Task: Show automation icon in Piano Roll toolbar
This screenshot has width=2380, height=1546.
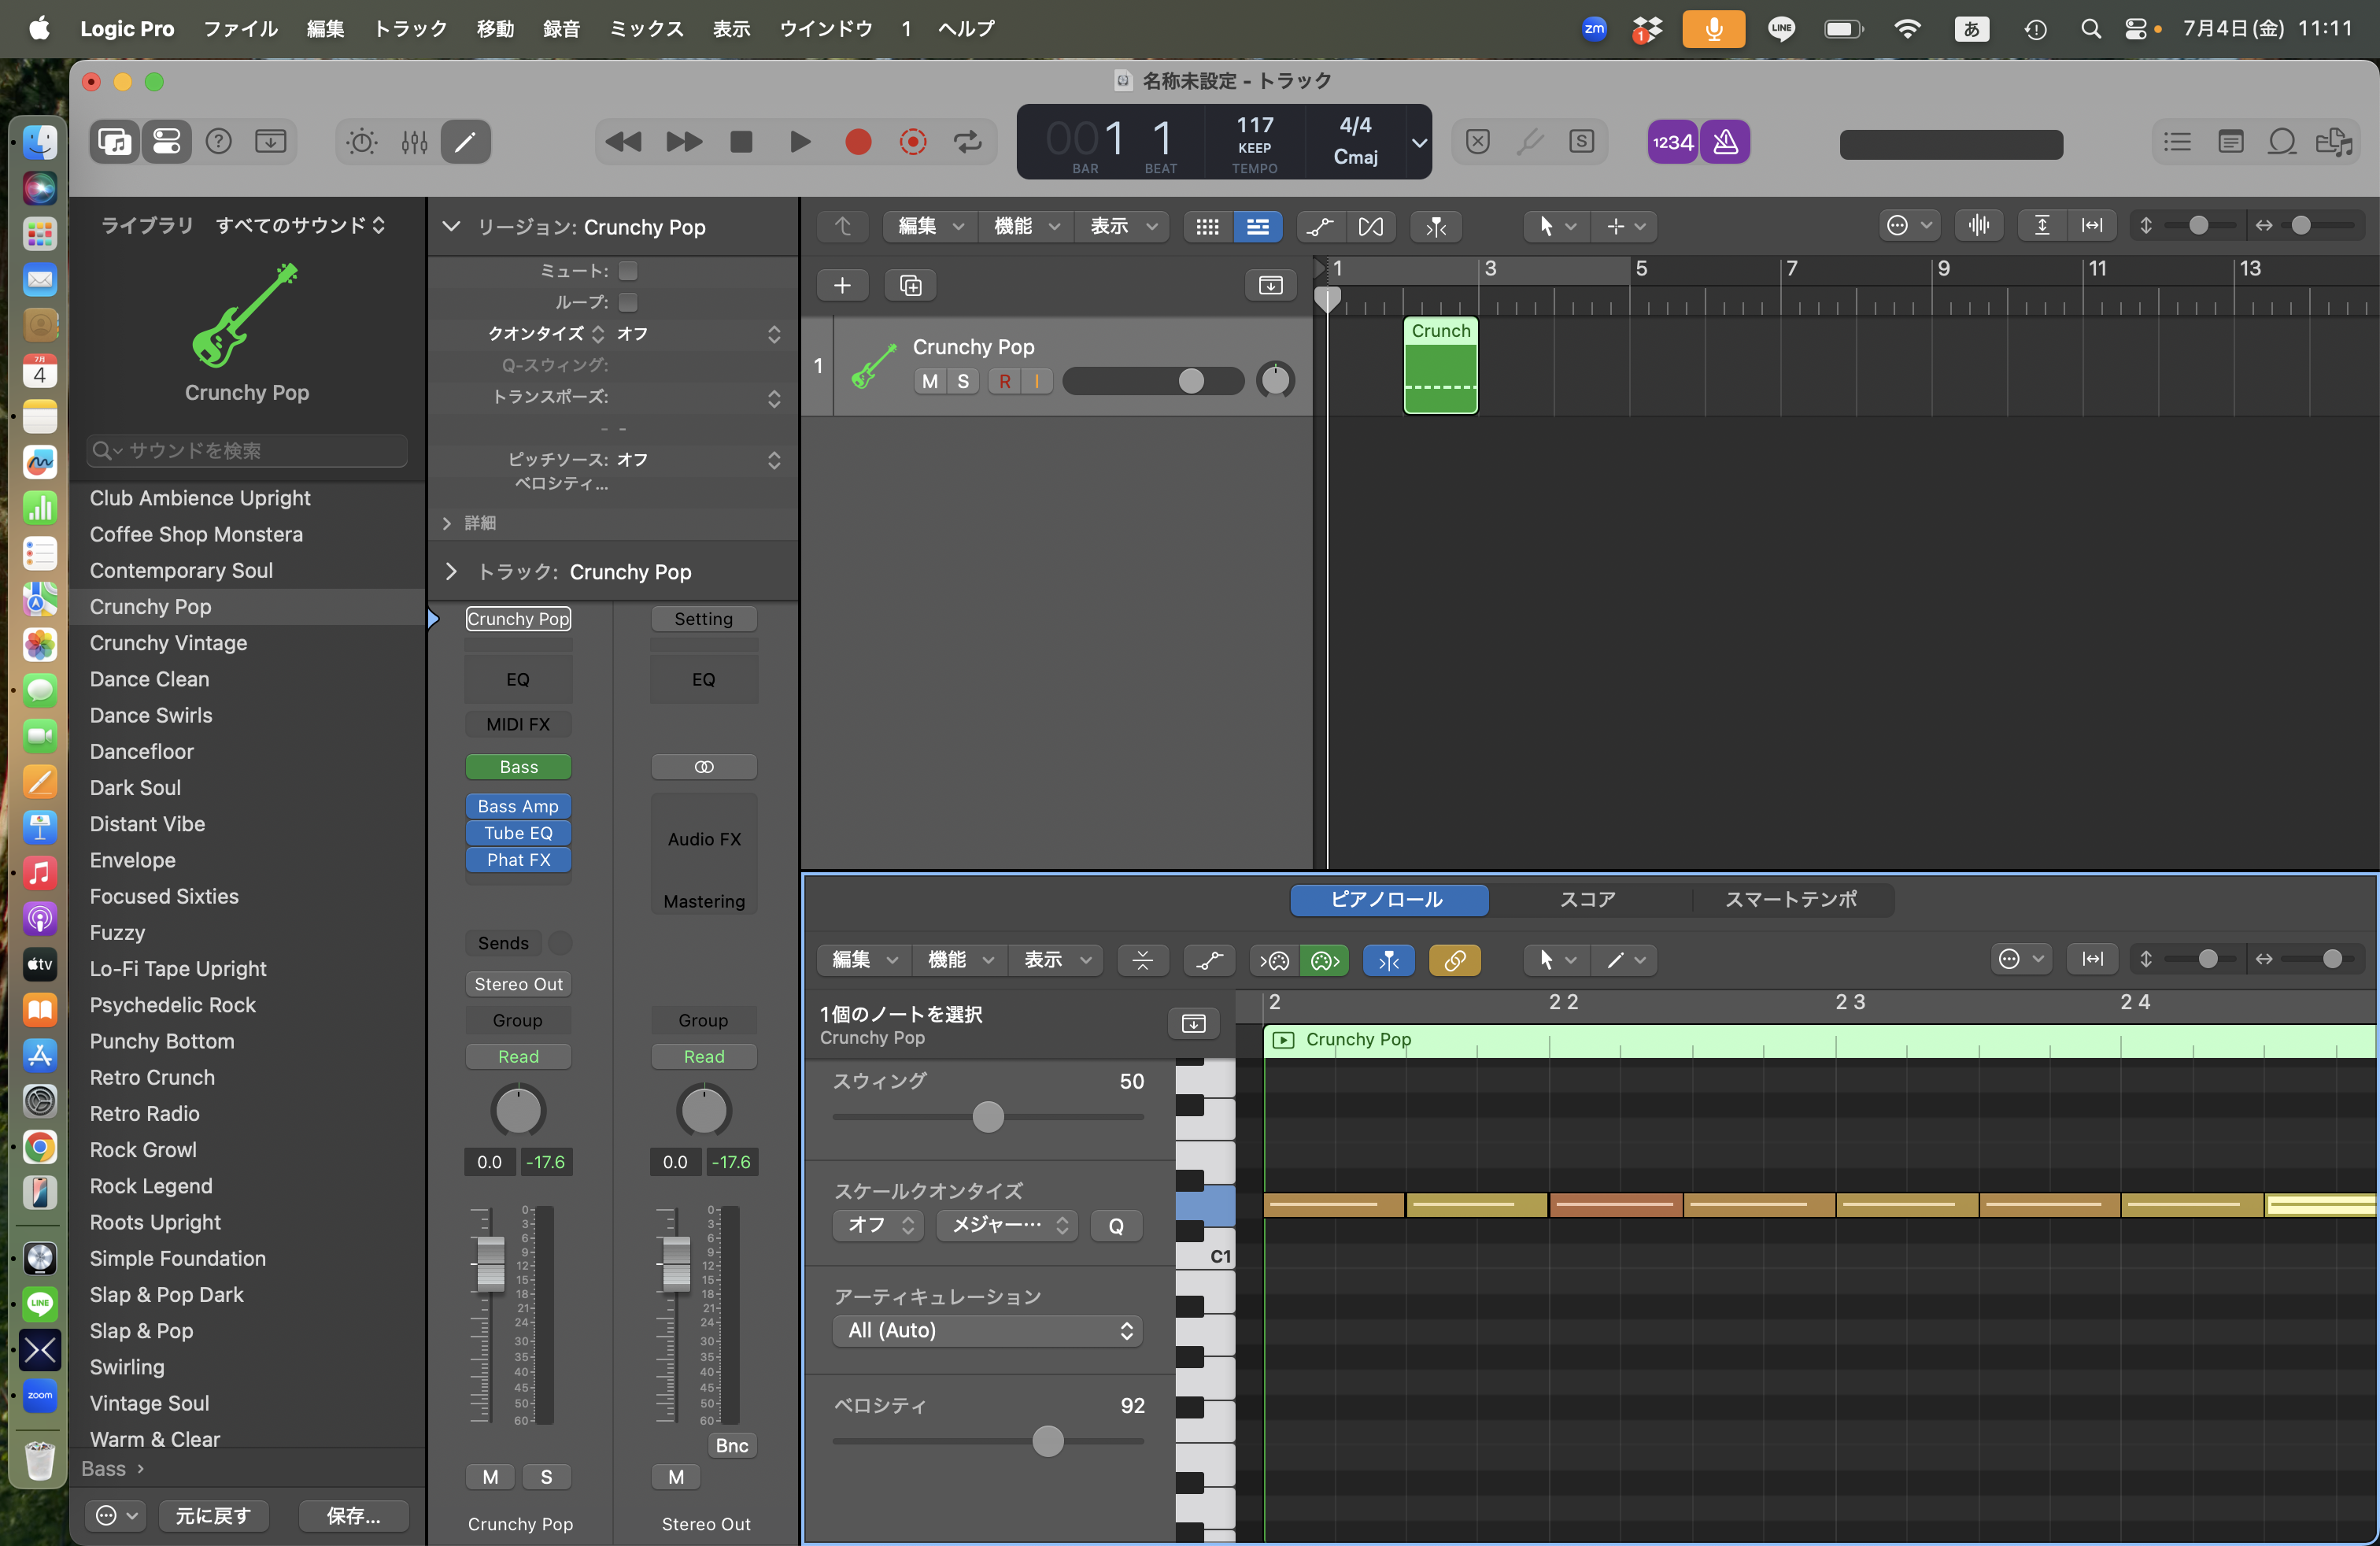Action: click(x=1209, y=960)
